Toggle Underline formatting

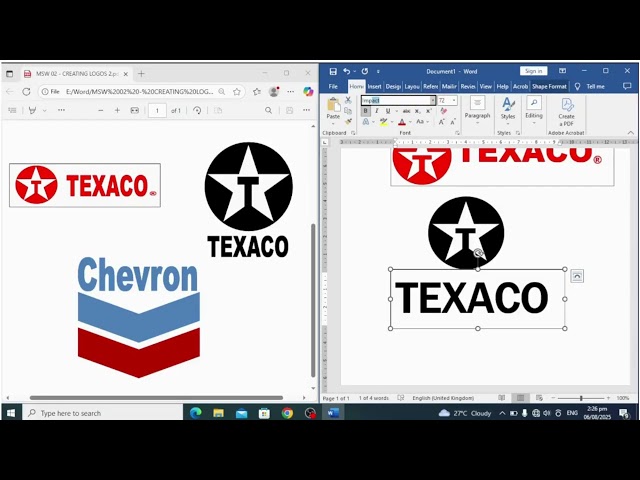[x=388, y=111]
